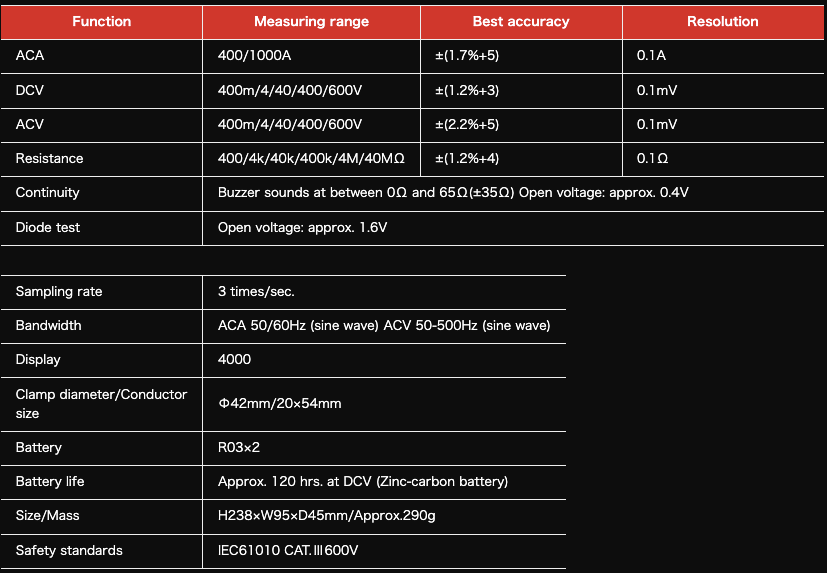This screenshot has width=827, height=573.
Task: Click the Function column header
Action: pyautogui.click(x=101, y=21)
